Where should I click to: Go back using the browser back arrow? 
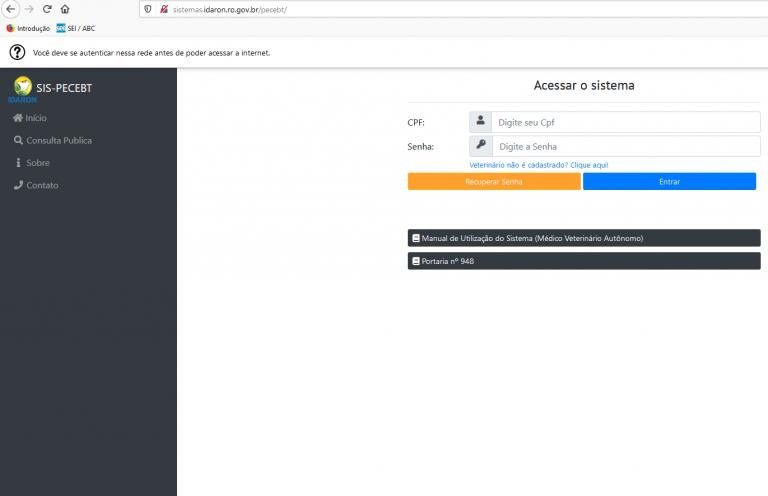click(11, 9)
